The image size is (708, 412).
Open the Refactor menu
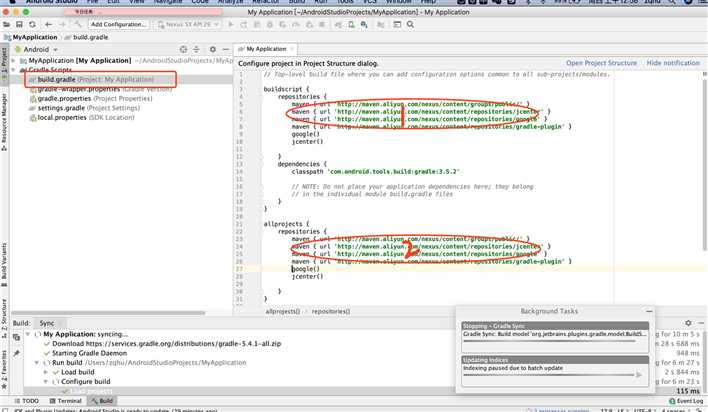click(266, 2)
